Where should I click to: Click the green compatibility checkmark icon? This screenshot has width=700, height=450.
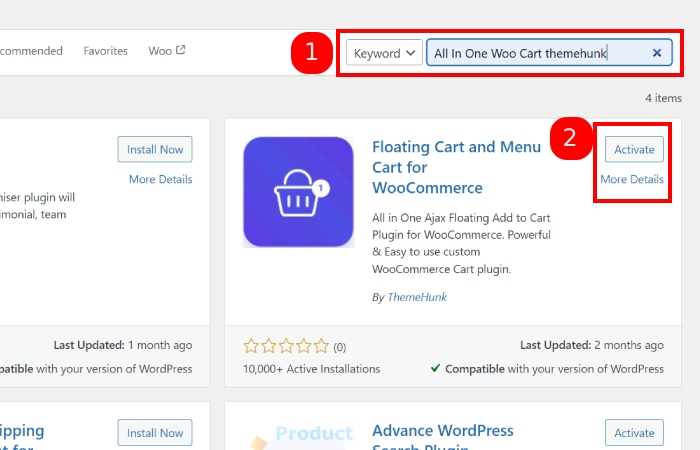(436, 368)
